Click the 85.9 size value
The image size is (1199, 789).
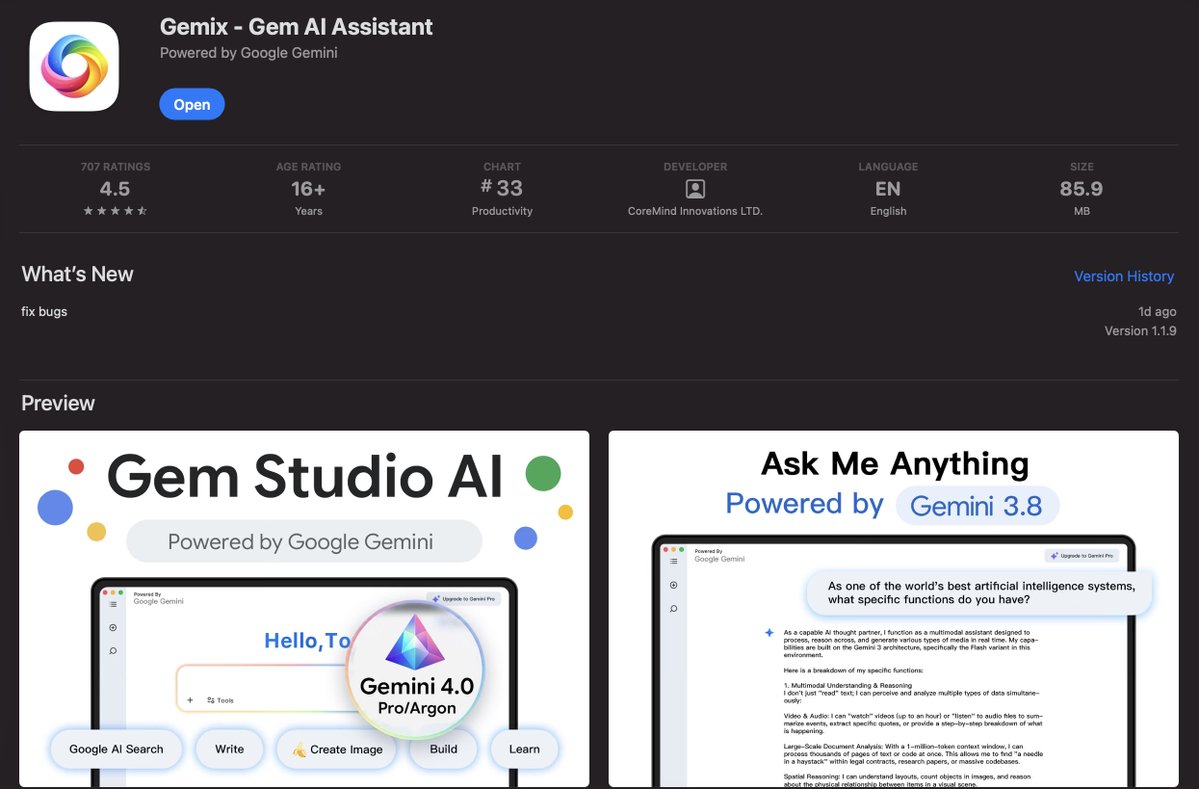pos(1081,189)
